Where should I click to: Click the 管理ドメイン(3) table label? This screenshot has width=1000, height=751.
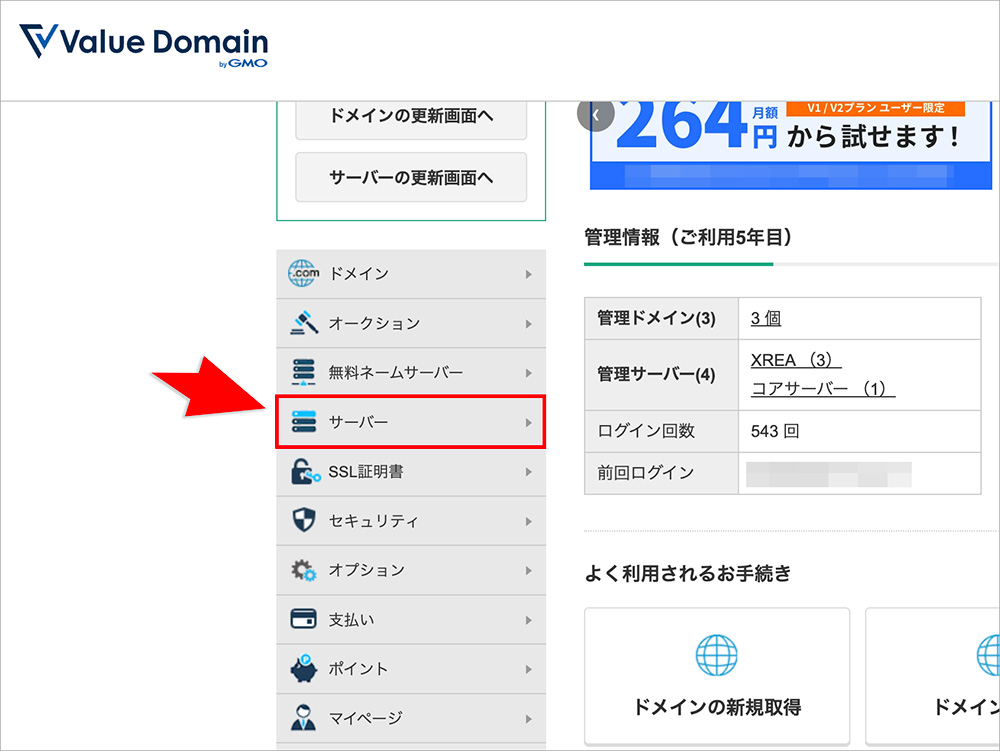(656, 318)
